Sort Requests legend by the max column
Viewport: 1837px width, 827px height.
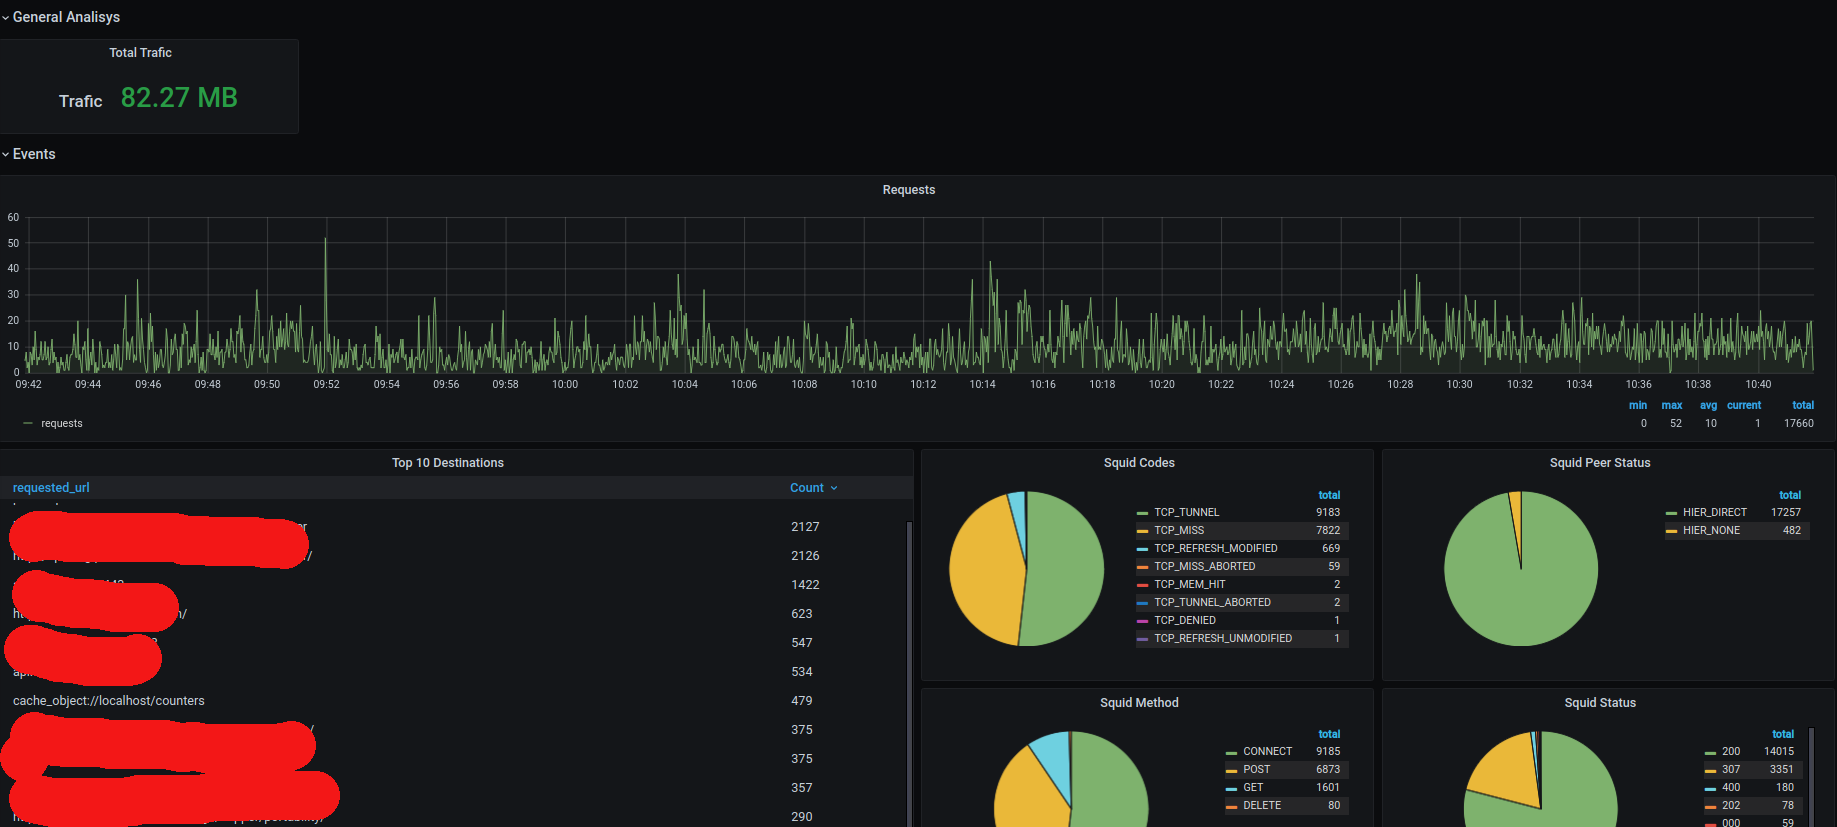click(1672, 406)
